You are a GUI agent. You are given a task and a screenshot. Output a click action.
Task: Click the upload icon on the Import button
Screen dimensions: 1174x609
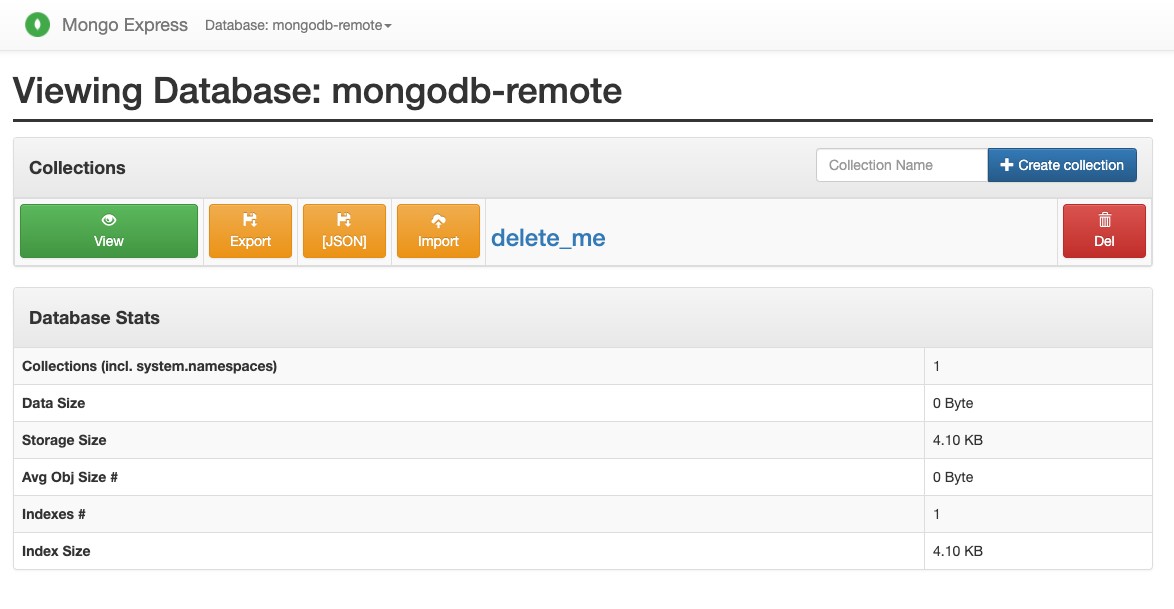(438, 220)
